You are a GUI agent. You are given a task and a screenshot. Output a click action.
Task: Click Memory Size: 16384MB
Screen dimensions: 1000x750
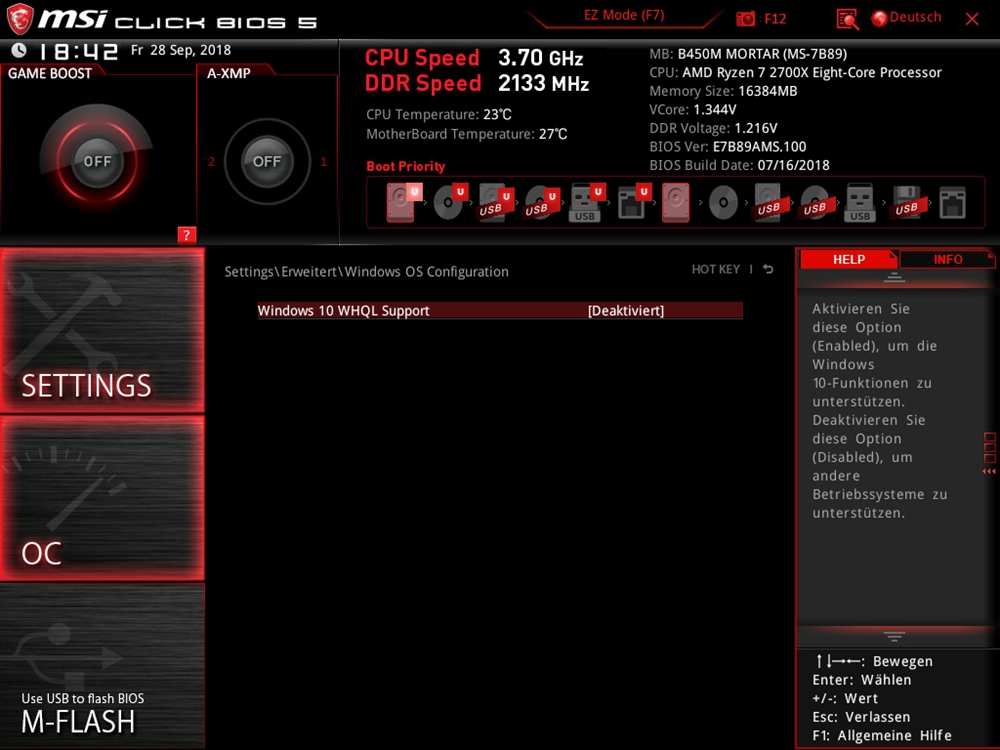(x=723, y=91)
